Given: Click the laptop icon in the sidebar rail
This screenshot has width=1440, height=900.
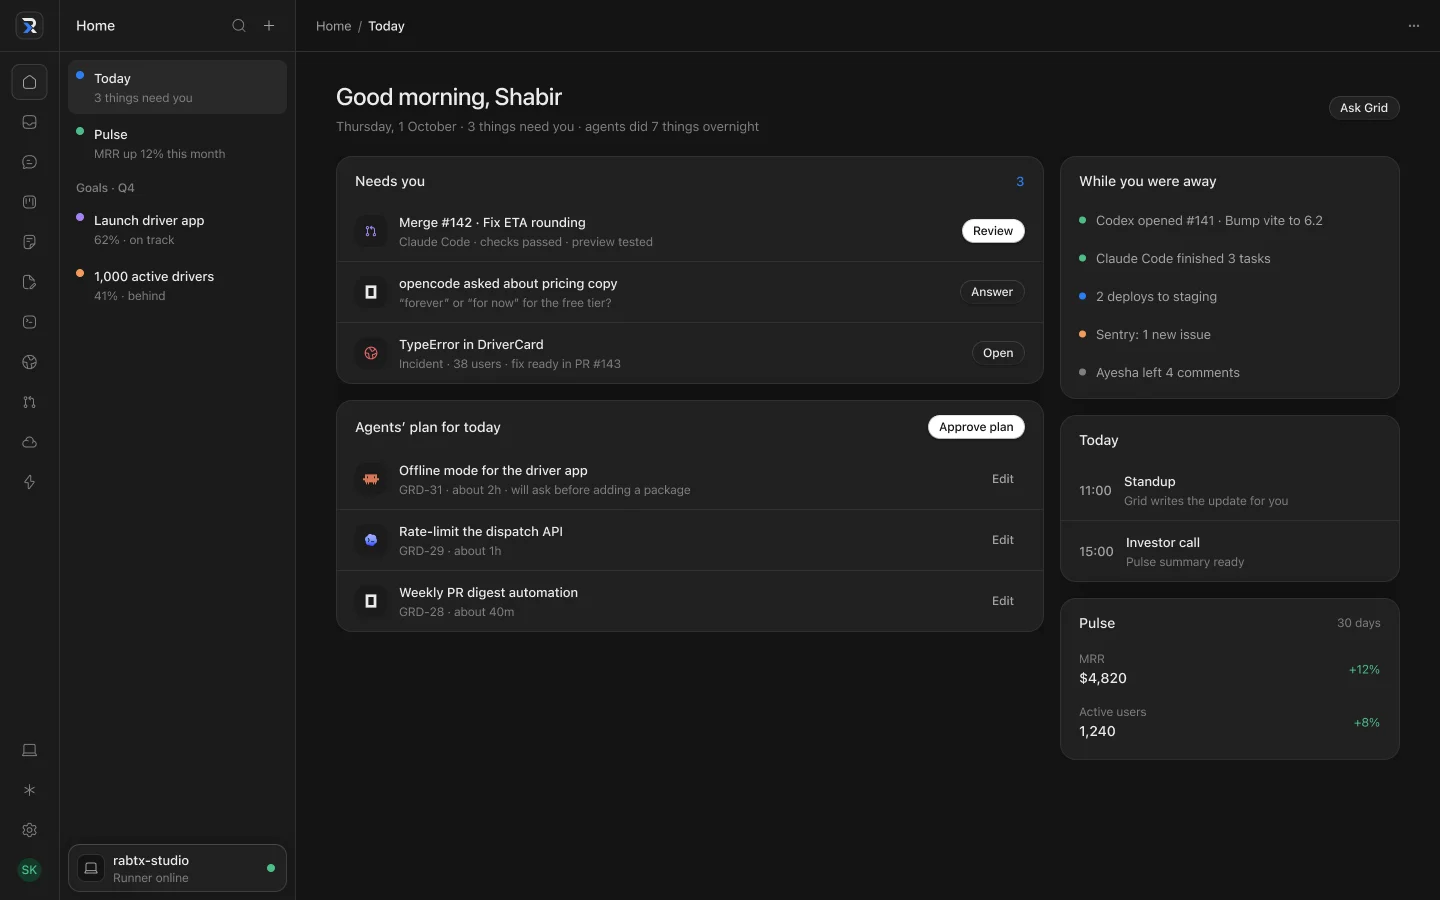Looking at the screenshot, I should (x=29, y=750).
